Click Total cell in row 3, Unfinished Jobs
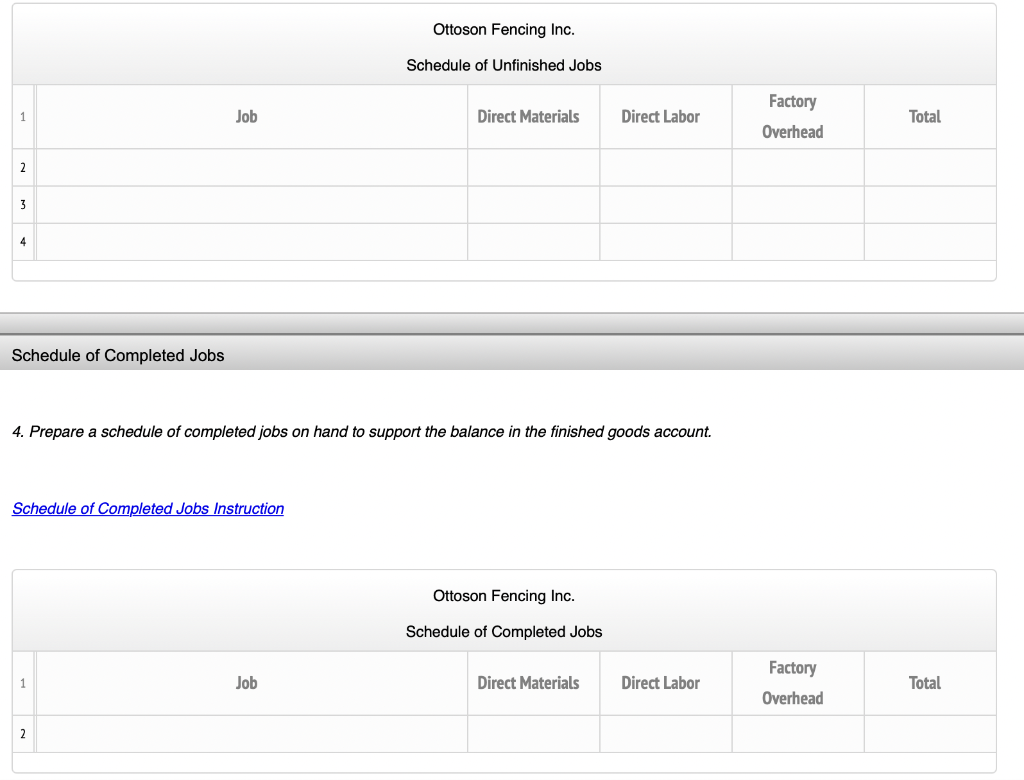Image resolution: width=1024 pixels, height=780 pixels. pos(929,205)
